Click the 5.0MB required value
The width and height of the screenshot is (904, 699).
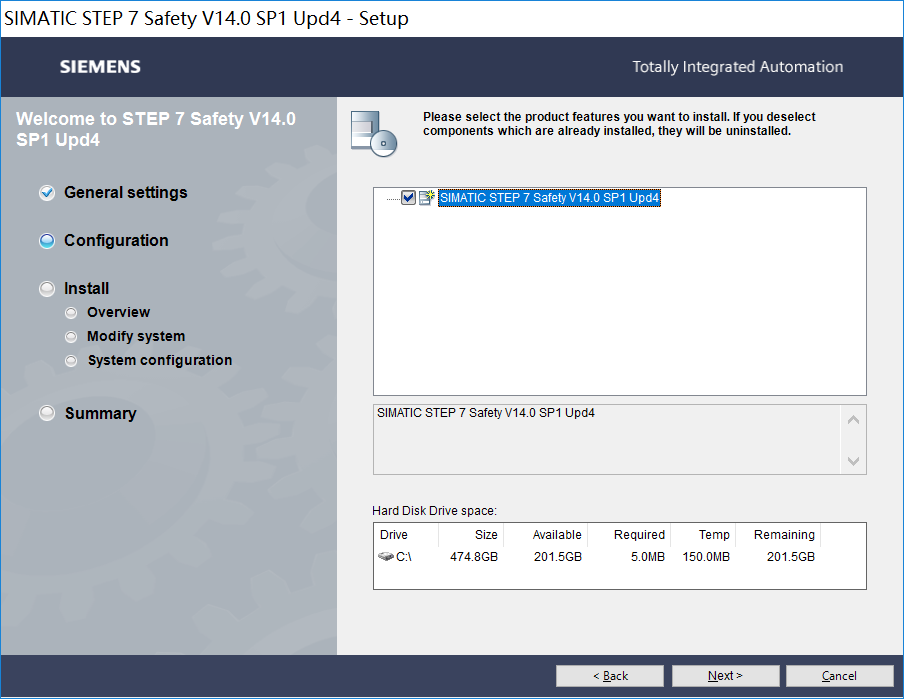(648, 557)
